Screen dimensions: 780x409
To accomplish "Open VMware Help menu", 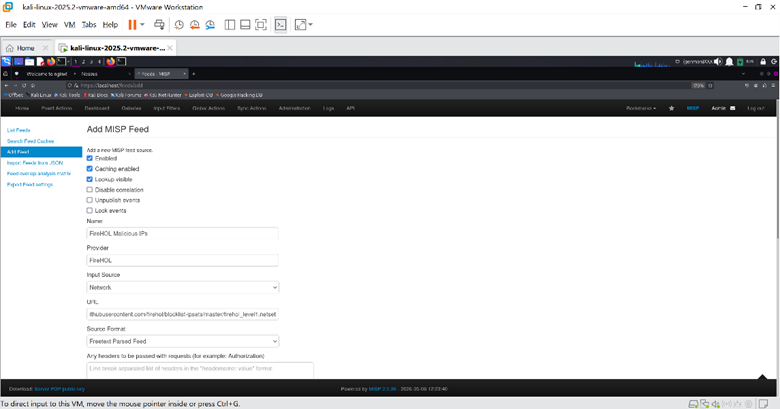I will (110, 25).
